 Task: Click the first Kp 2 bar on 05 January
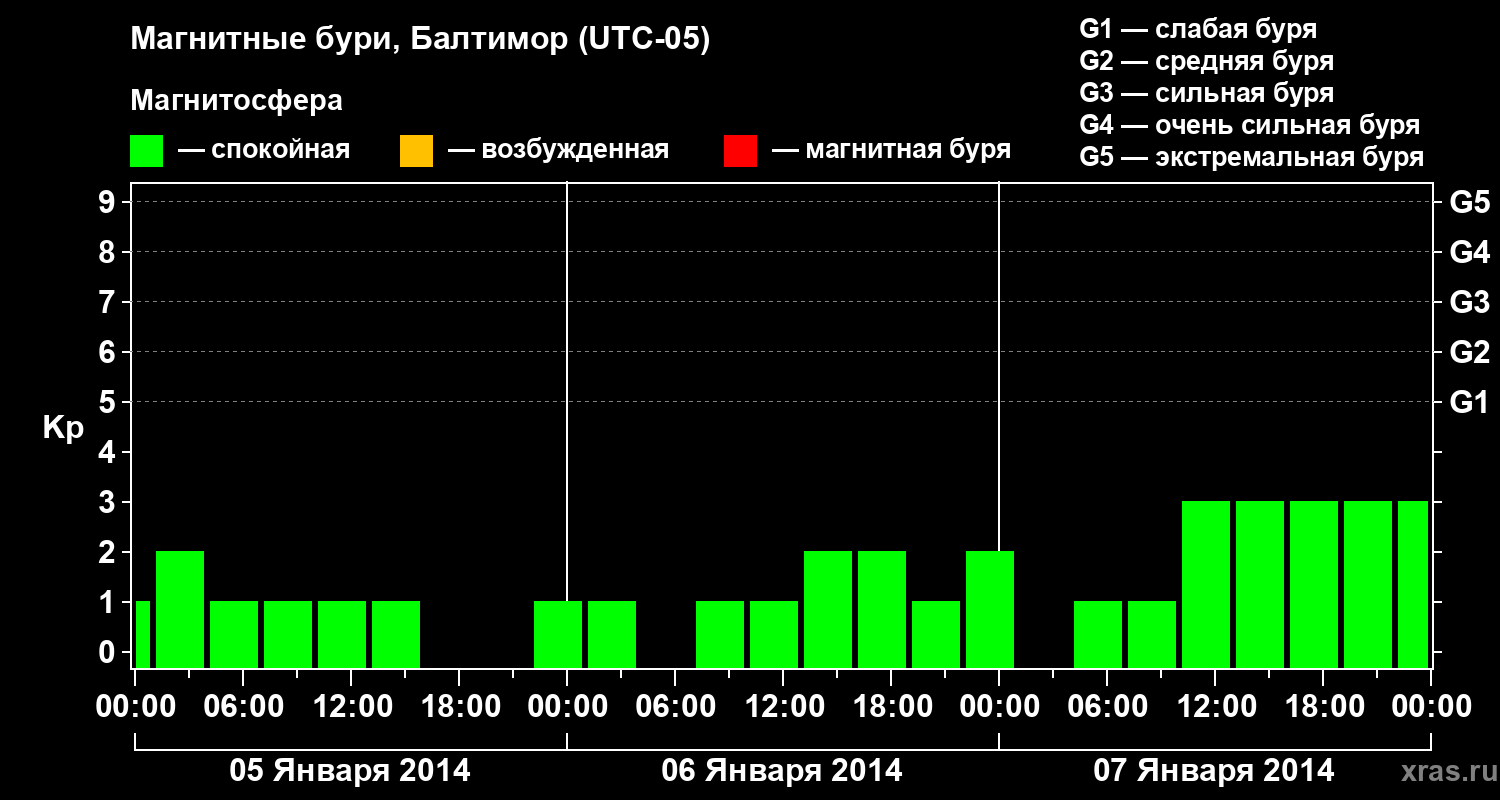[180, 609]
